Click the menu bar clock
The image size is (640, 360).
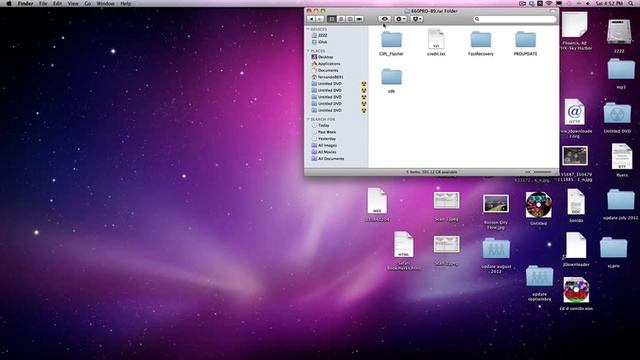(609, 3)
